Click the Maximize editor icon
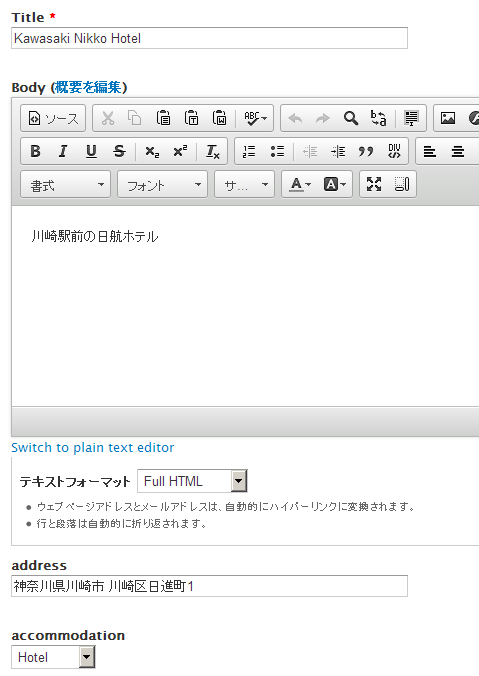This screenshot has width=479, height=676. (374, 185)
